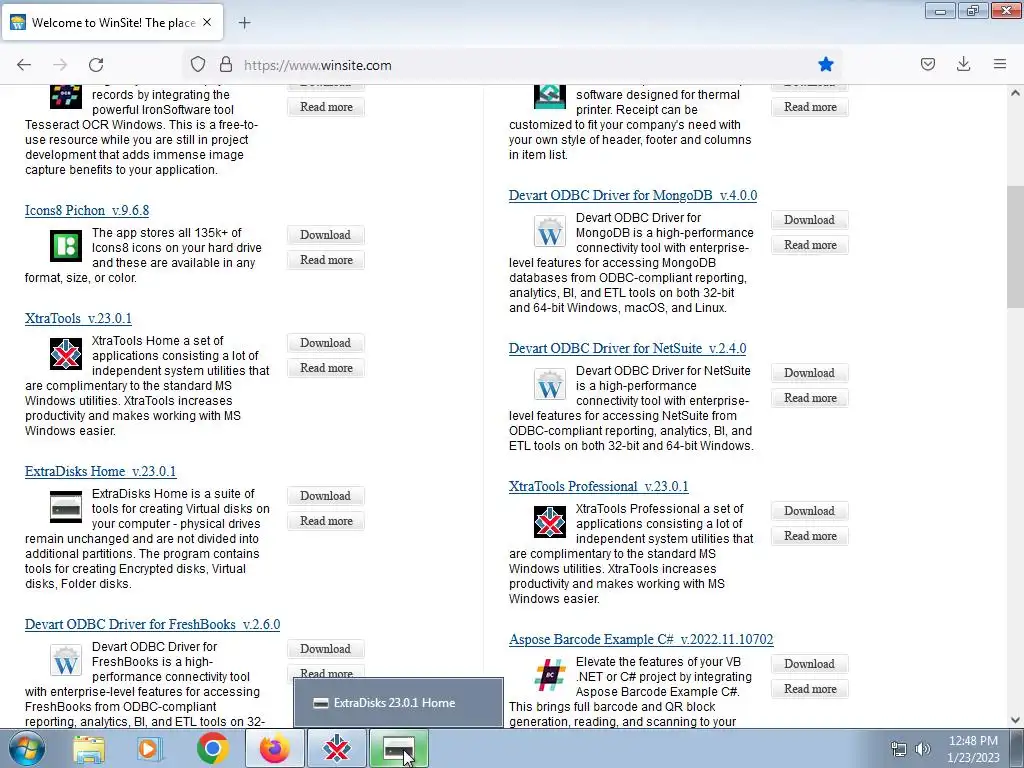The width and height of the screenshot is (1024, 768).
Task: Open Devart ODBC Driver for NetSuite link
Action: [628, 348]
